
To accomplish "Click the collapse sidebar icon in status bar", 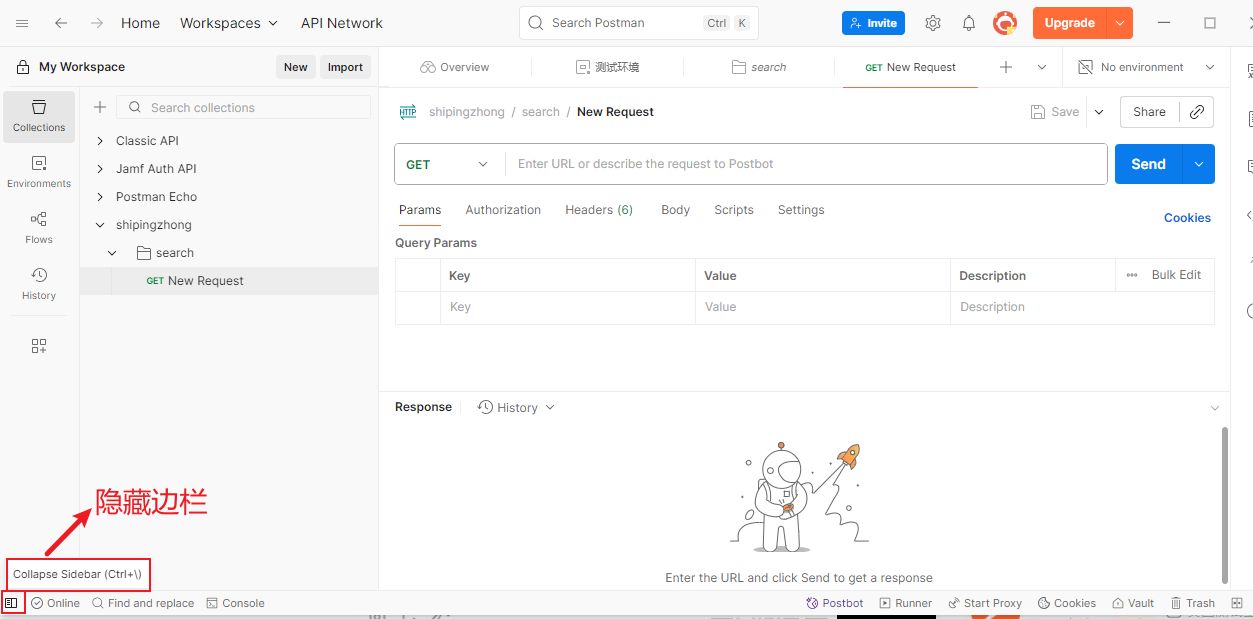I will click(11, 603).
